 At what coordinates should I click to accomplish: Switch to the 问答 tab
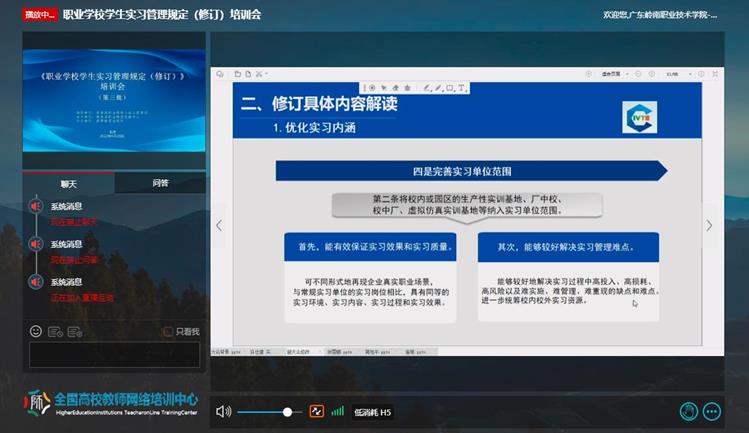160,184
